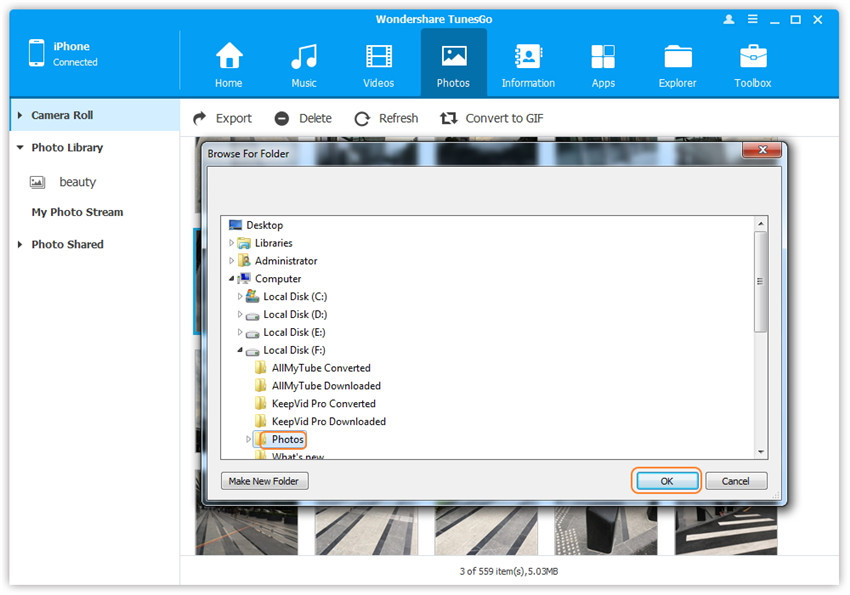
Task: Click the folder tree vertical scrollbar
Action: pyautogui.click(x=761, y=290)
